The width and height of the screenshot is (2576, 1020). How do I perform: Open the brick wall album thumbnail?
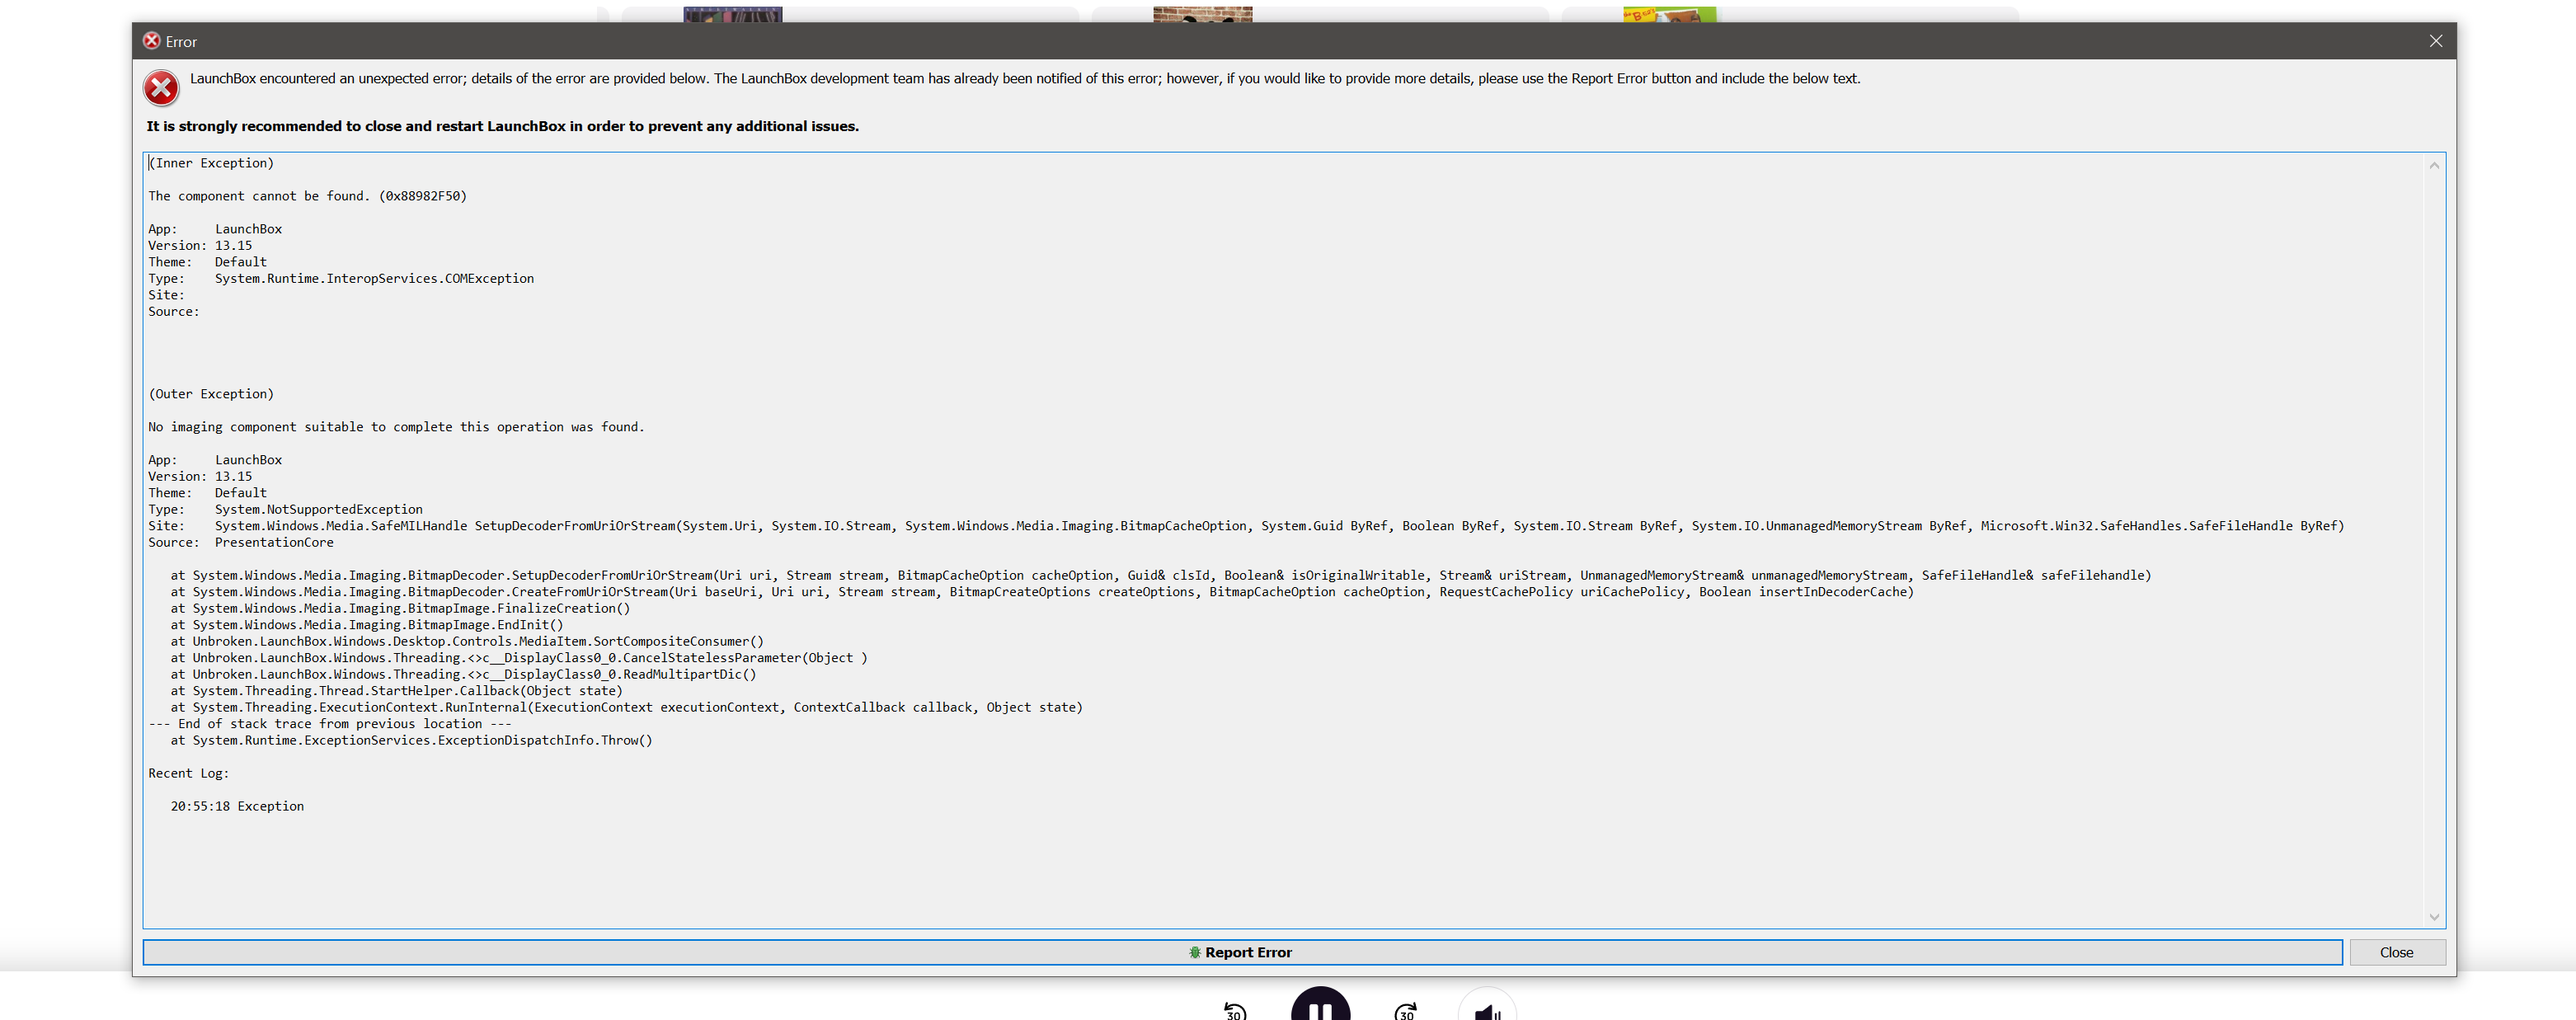pos(1202,14)
